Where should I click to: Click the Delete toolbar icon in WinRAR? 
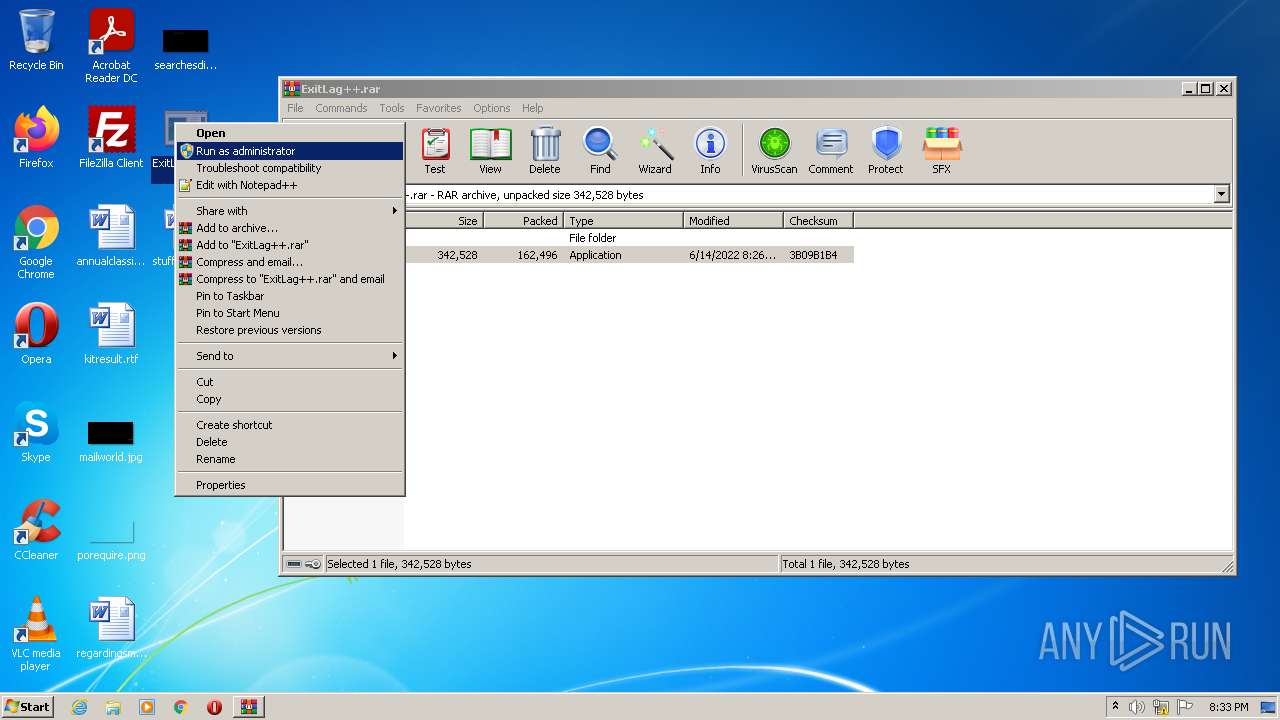coord(545,151)
